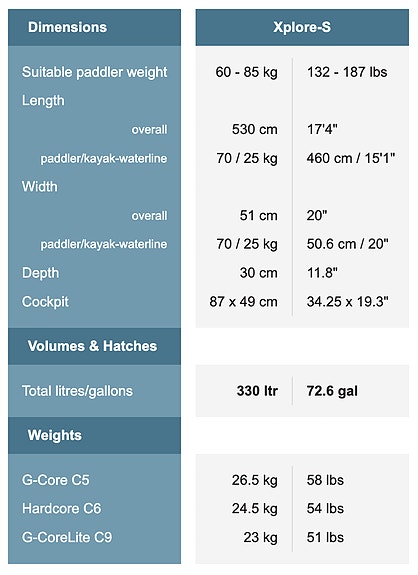Select the 87 x 49 cm cockpit size
The width and height of the screenshot is (418, 575).
pyautogui.click(x=243, y=302)
